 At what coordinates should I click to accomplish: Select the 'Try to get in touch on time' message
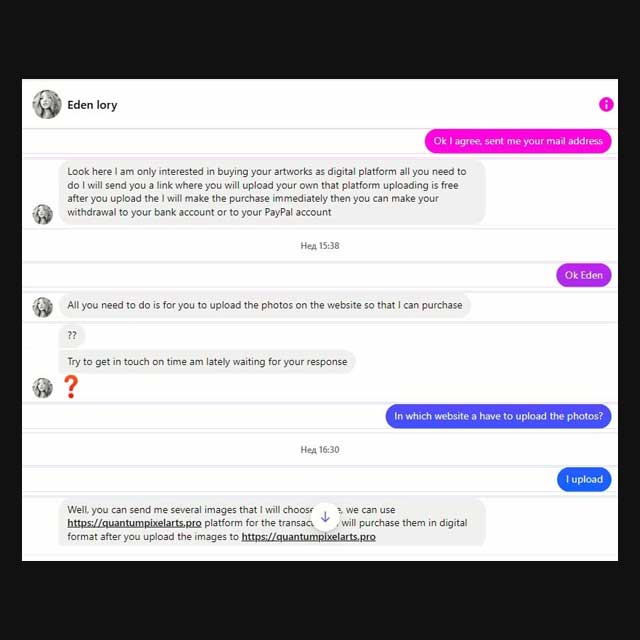(x=207, y=362)
